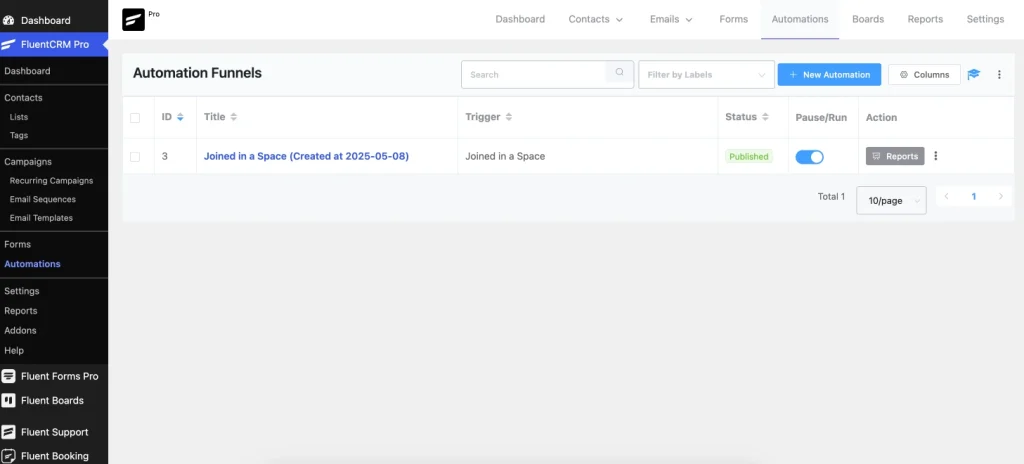This screenshot has height=464, width=1024.
Task: Open row 3 three-dot actions menu
Action: coord(936,156)
